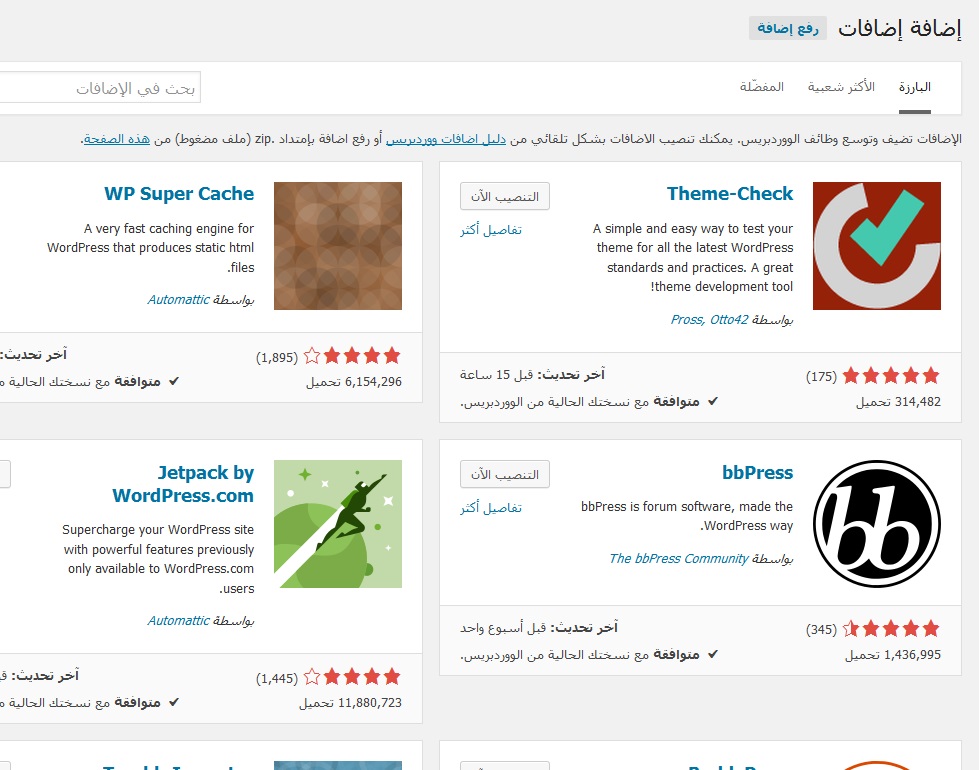
Task: Click the قبل أسبوع واحد last-updated text
Action: coord(503,628)
